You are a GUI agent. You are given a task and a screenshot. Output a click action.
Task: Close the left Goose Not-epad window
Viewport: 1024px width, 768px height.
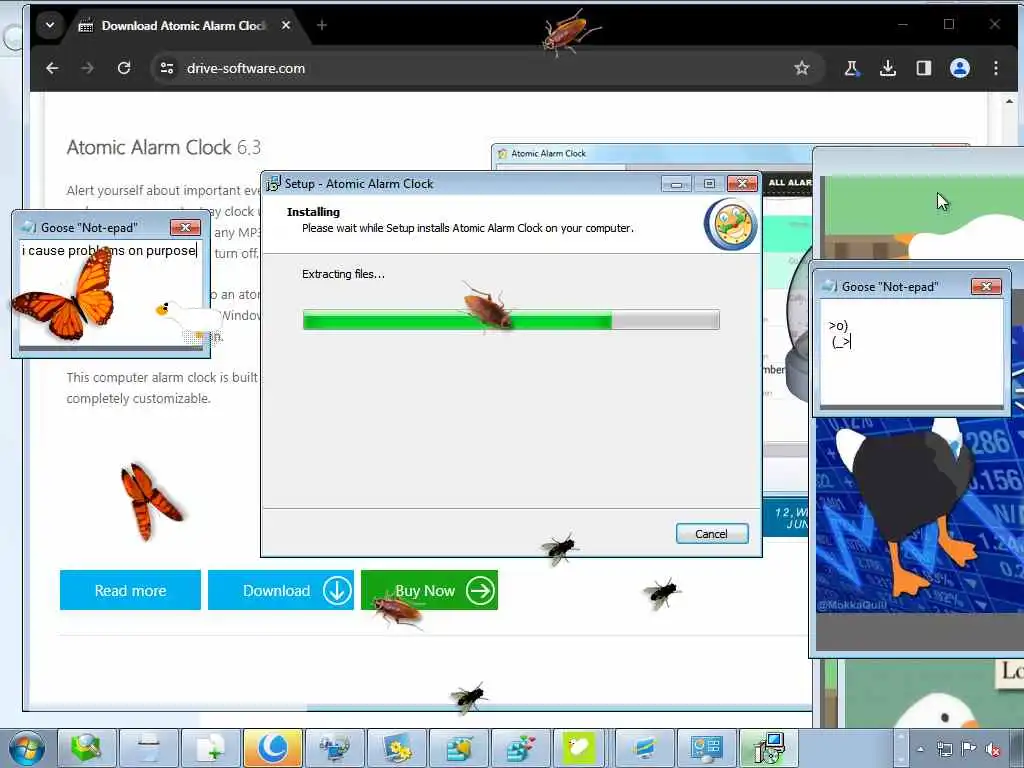pyautogui.click(x=185, y=227)
